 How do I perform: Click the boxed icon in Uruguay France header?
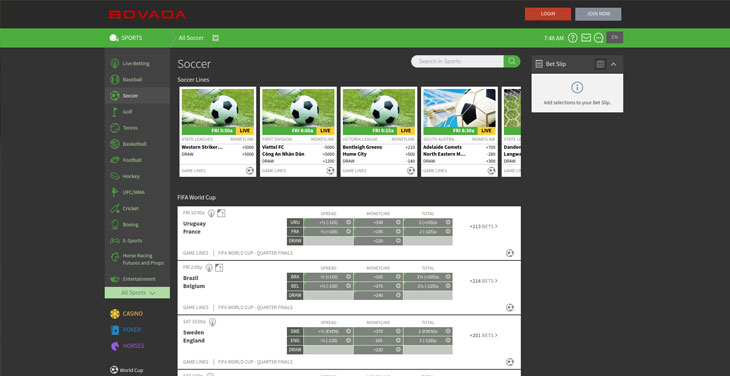pyautogui.click(x=222, y=213)
